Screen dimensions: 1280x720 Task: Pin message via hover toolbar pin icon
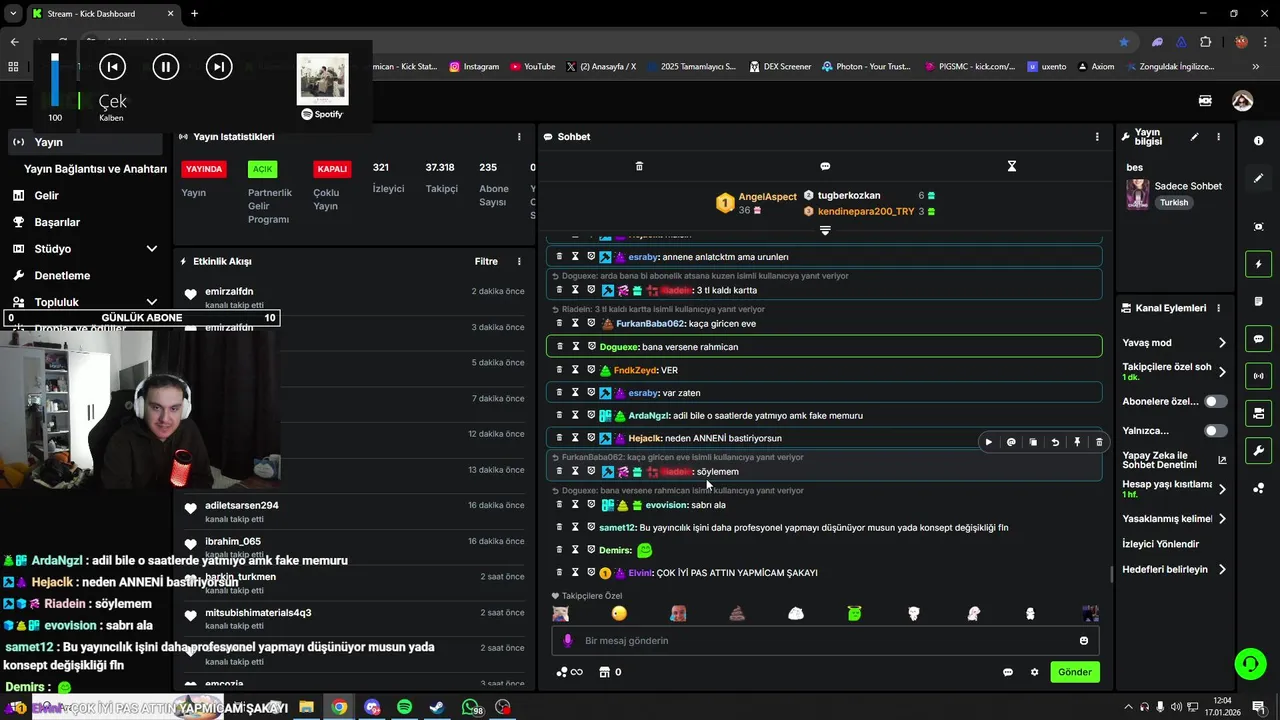coord(1077,442)
